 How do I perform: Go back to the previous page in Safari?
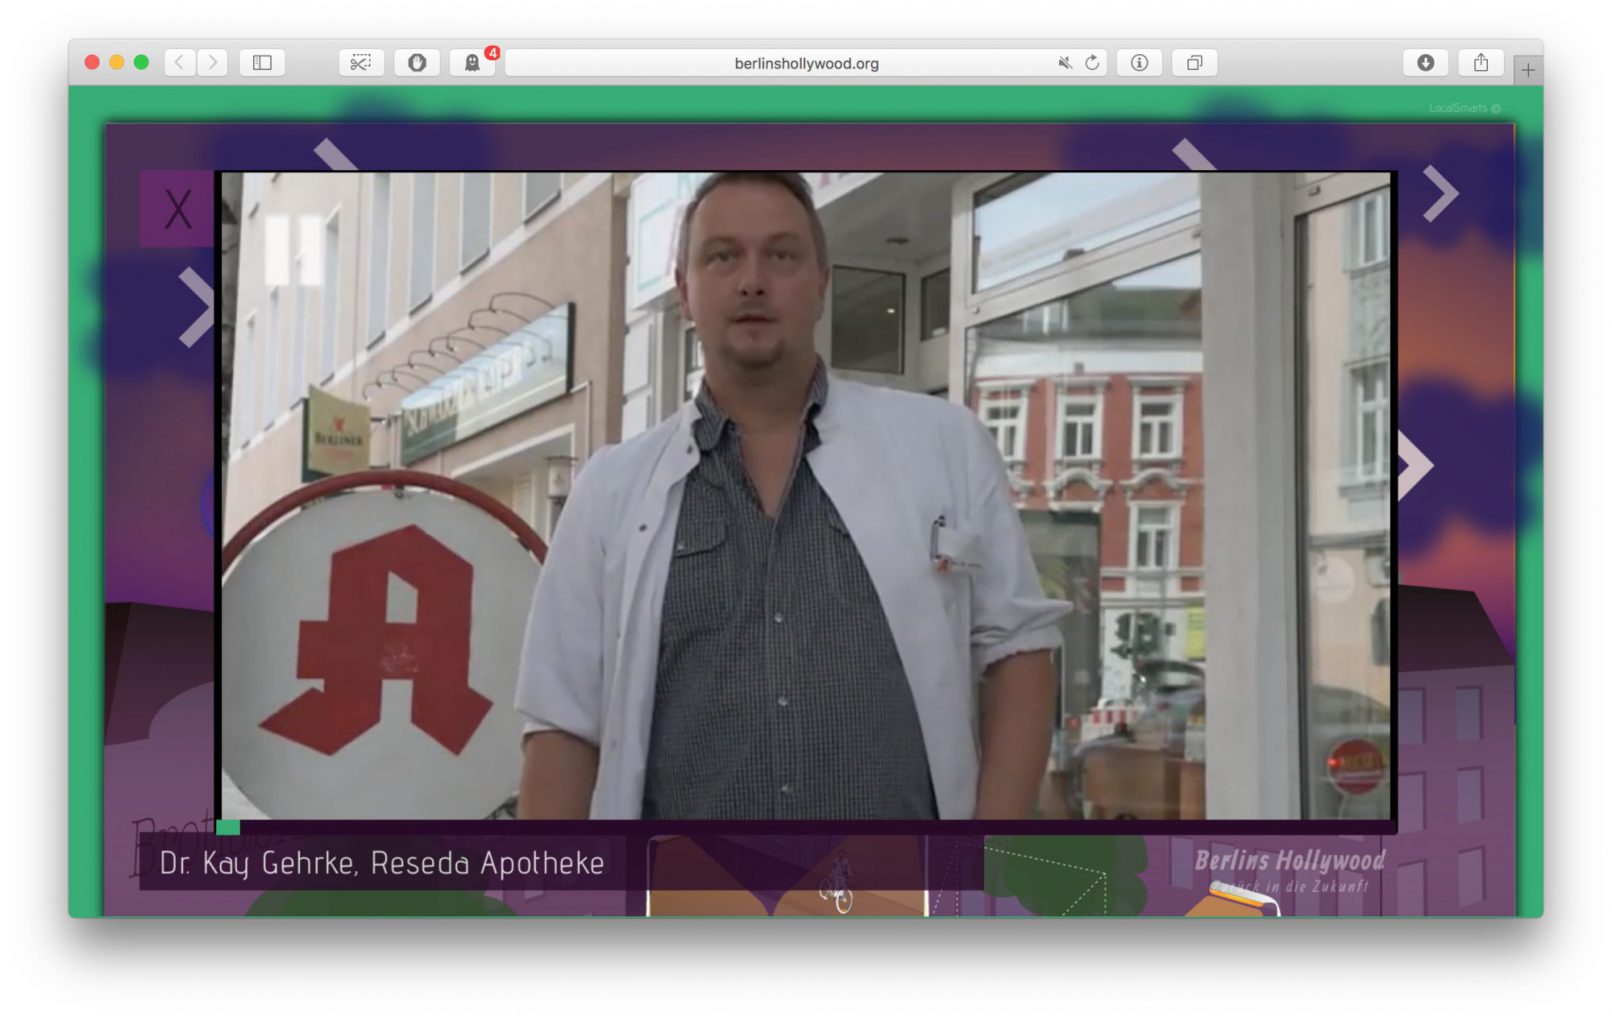tap(179, 63)
